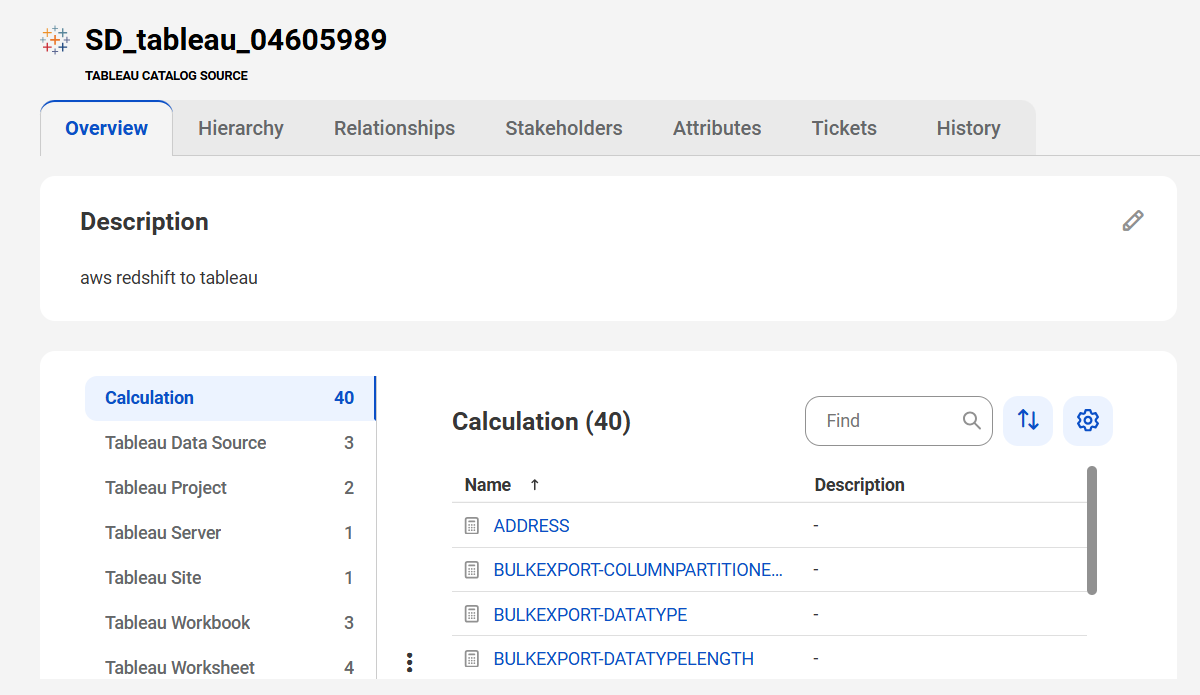This screenshot has width=1200, height=695.
Task: Click calculator icon beside BULKEXPORT-COLUMNPARTITIONE…
Action: tap(472, 570)
